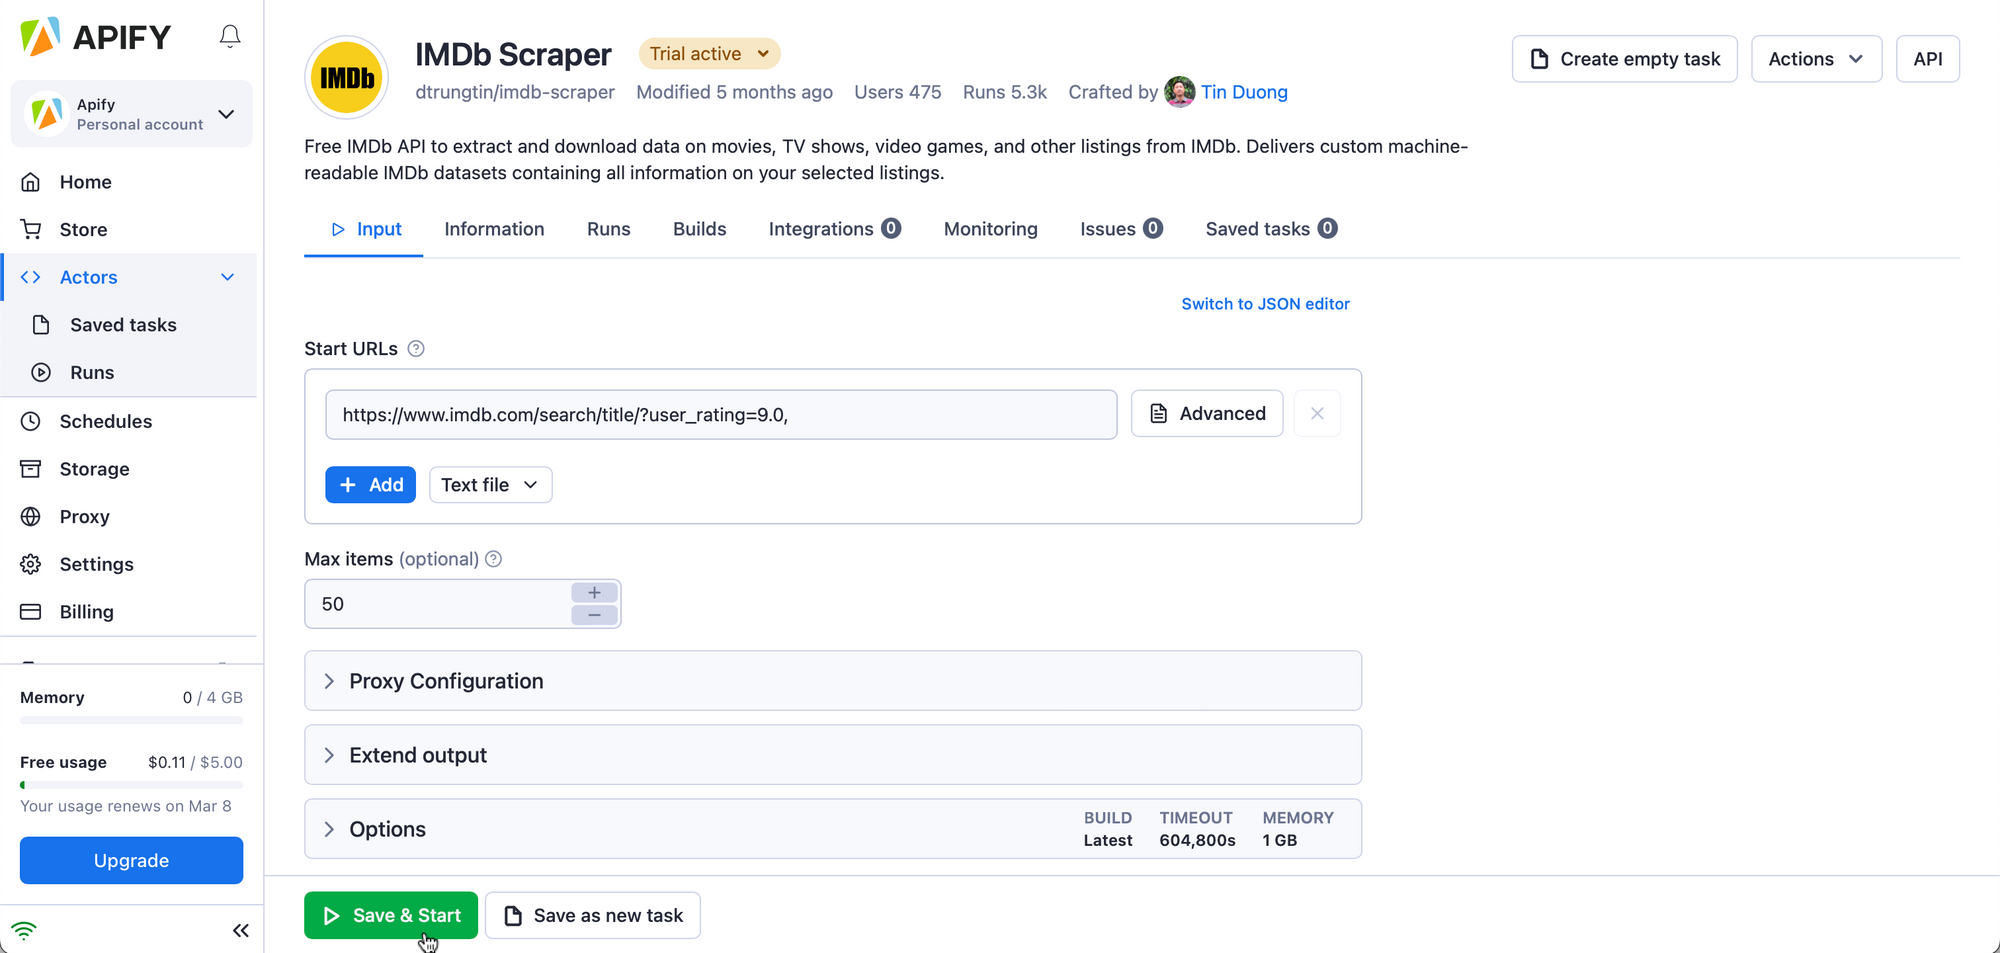
Task: Click Save as new task
Action: [x=593, y=916]
